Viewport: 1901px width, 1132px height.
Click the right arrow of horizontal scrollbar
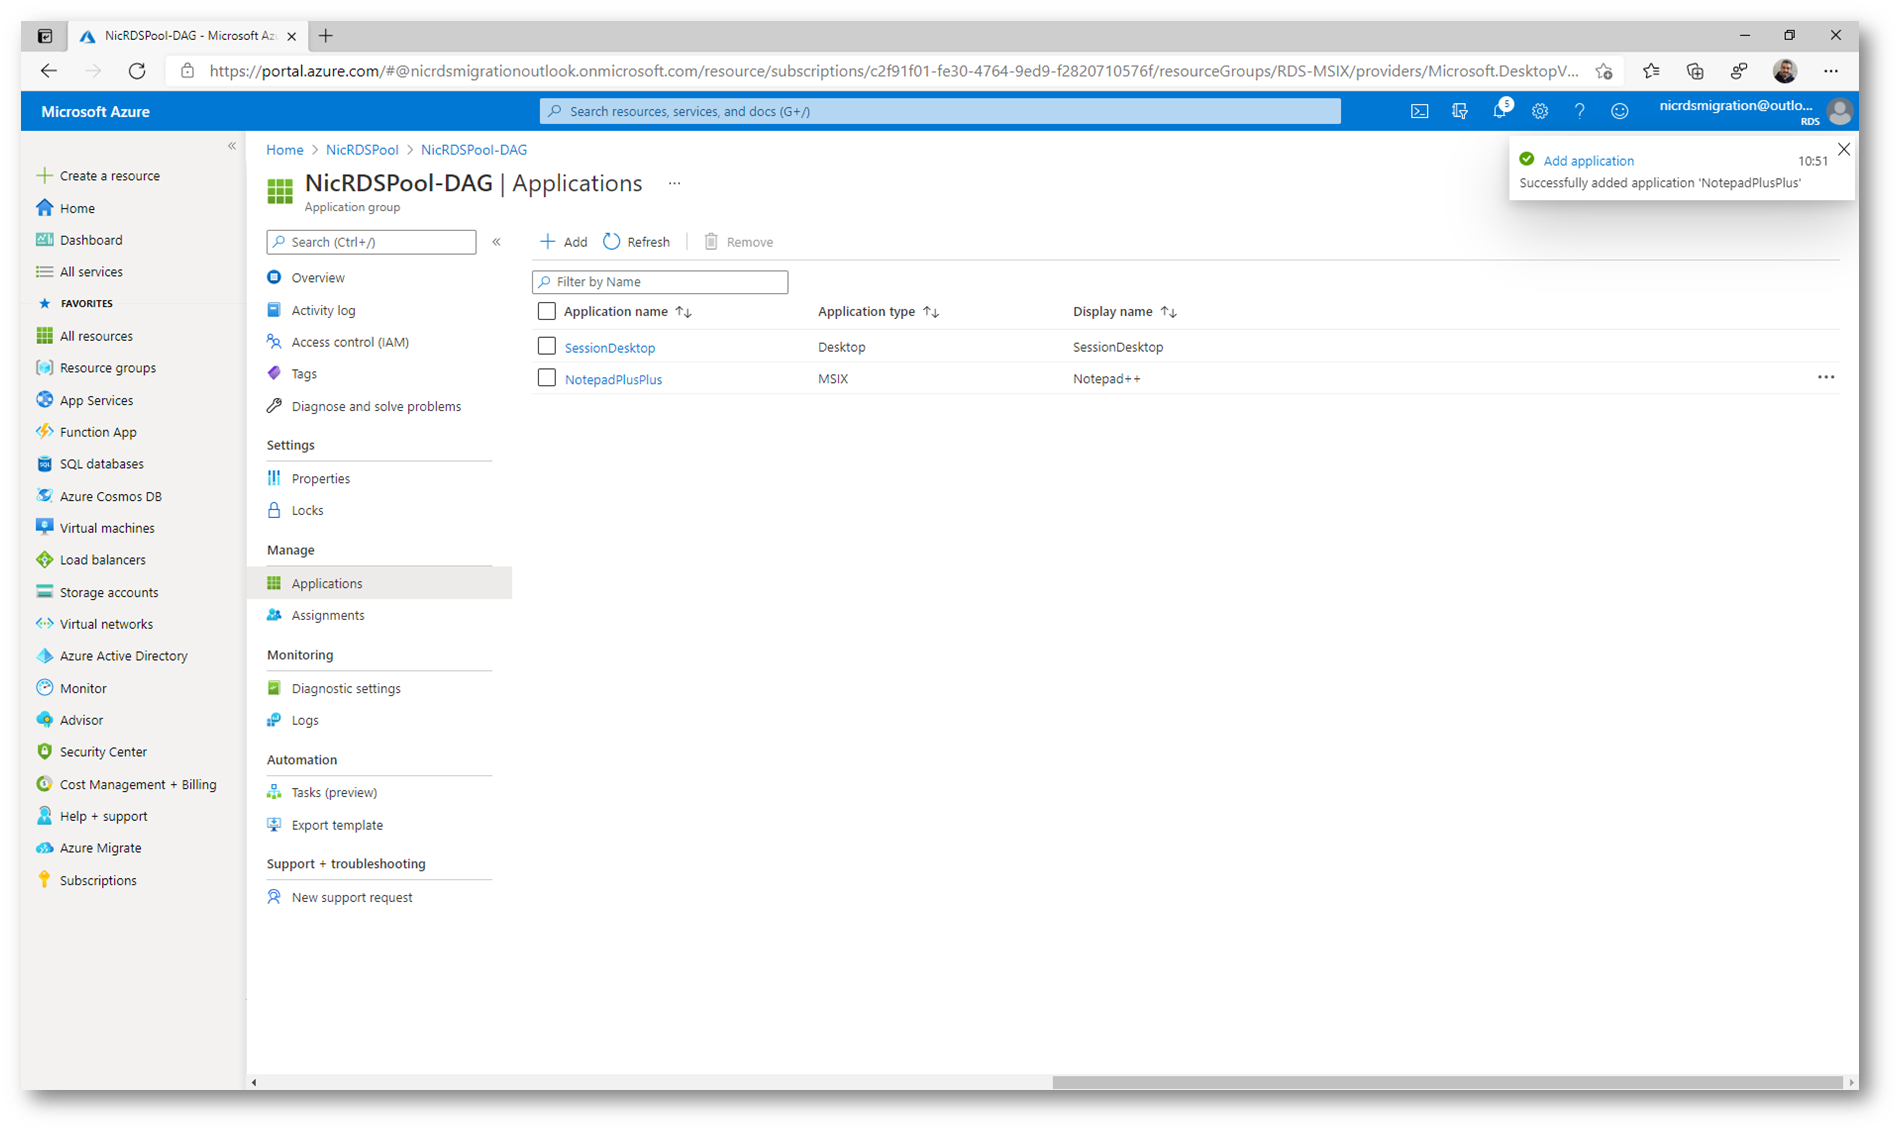[x=1851, y=1082]
